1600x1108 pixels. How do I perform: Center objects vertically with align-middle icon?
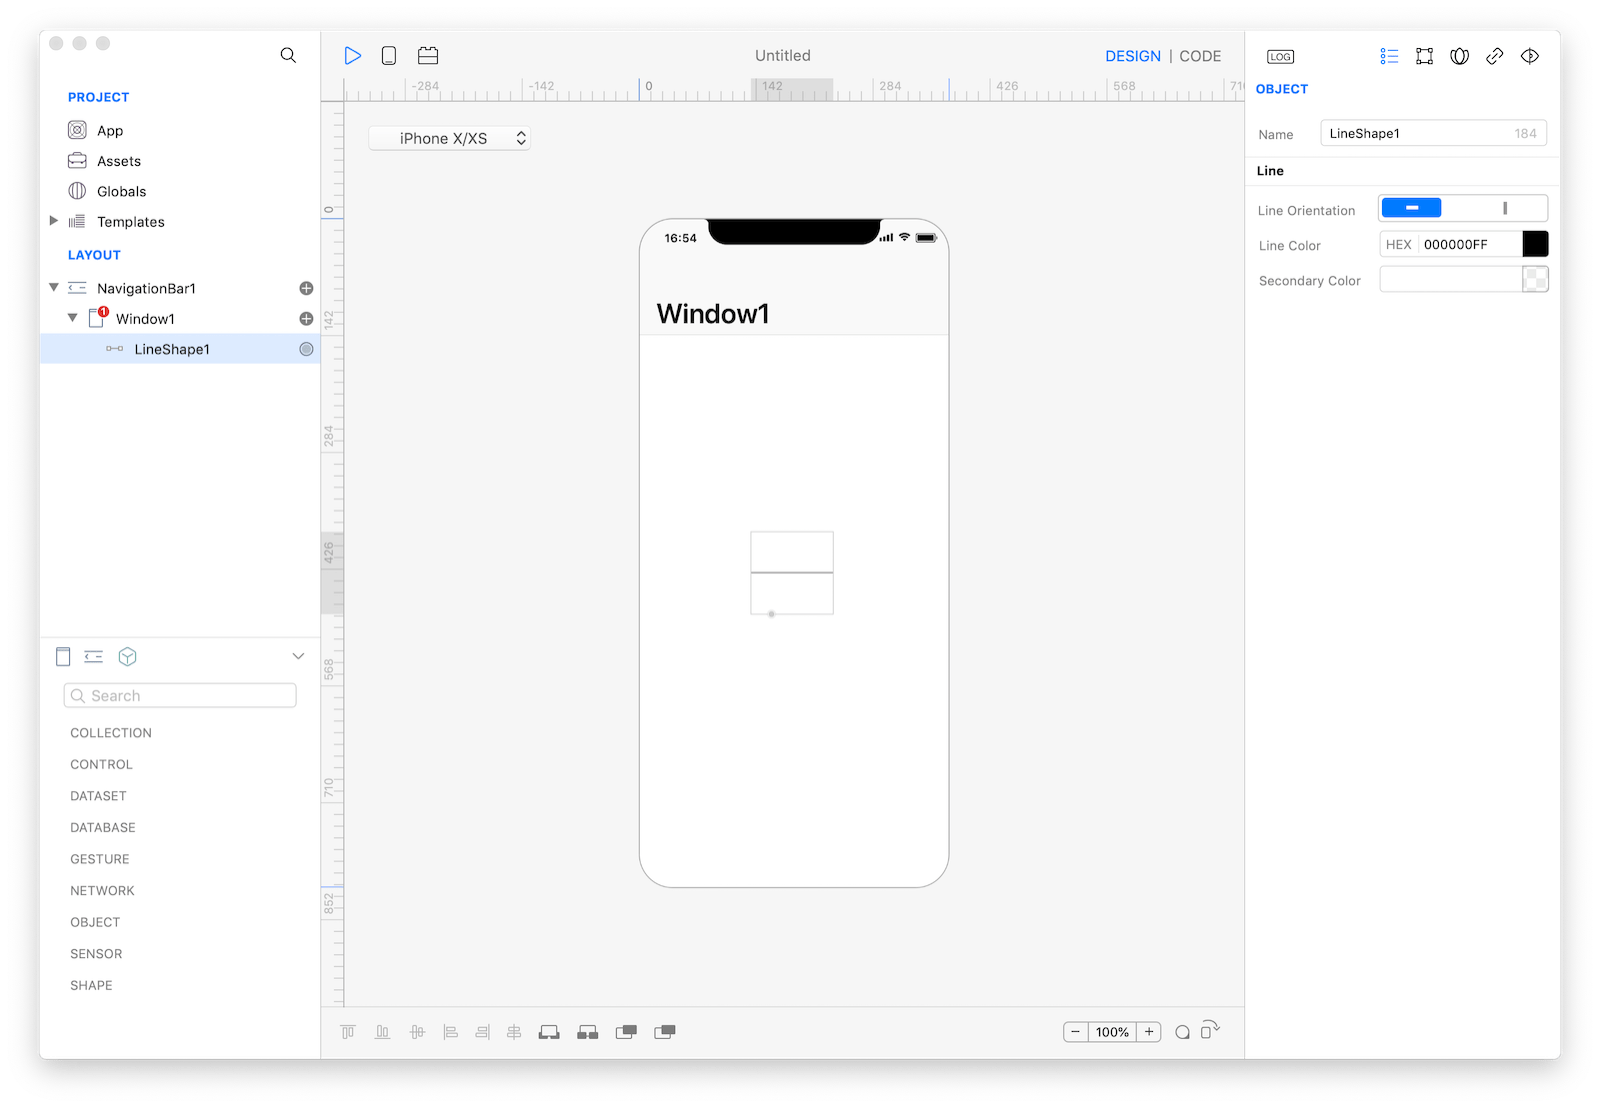click(x=417, y=1032)
